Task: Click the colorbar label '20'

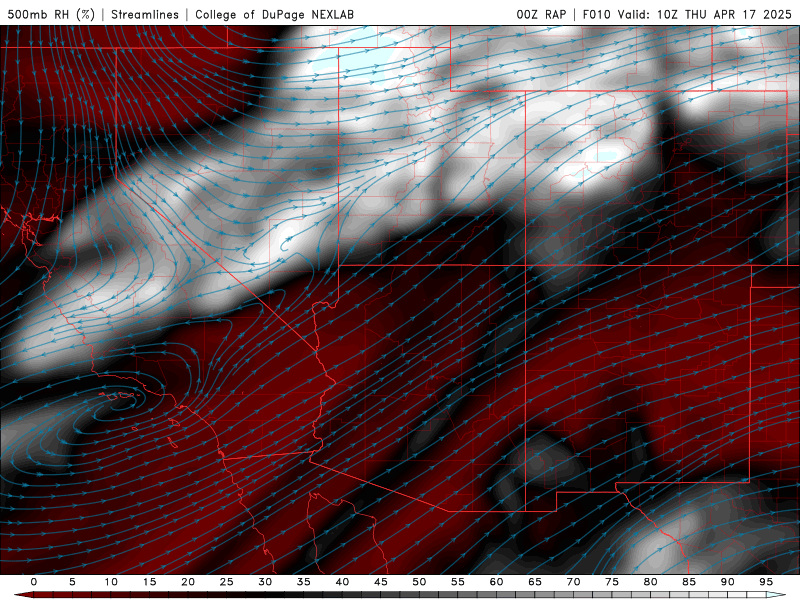Action: (188, 582)
